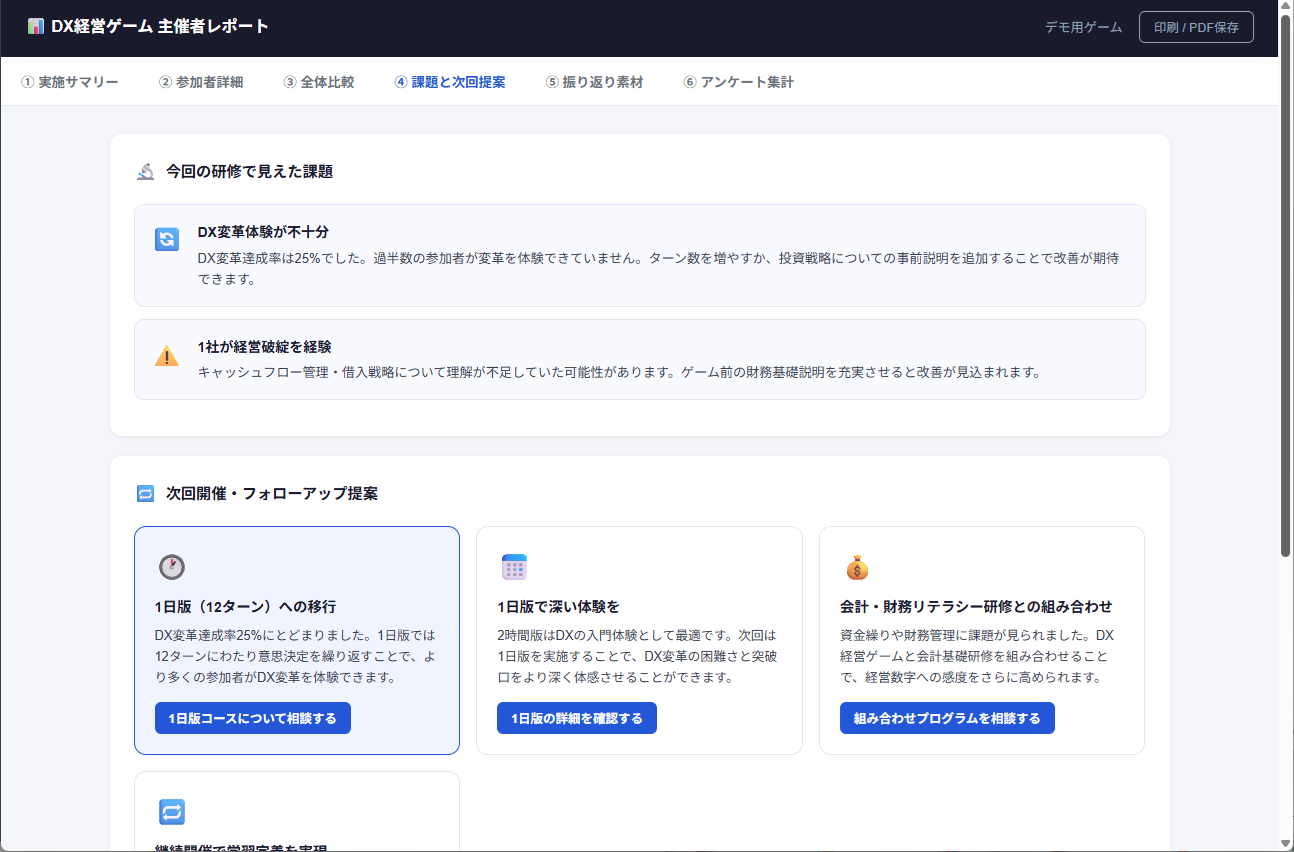1294x852 pixels.
Task: Click the 次回開催・フォローアップ提案 section heading
Action: (272, 494)
